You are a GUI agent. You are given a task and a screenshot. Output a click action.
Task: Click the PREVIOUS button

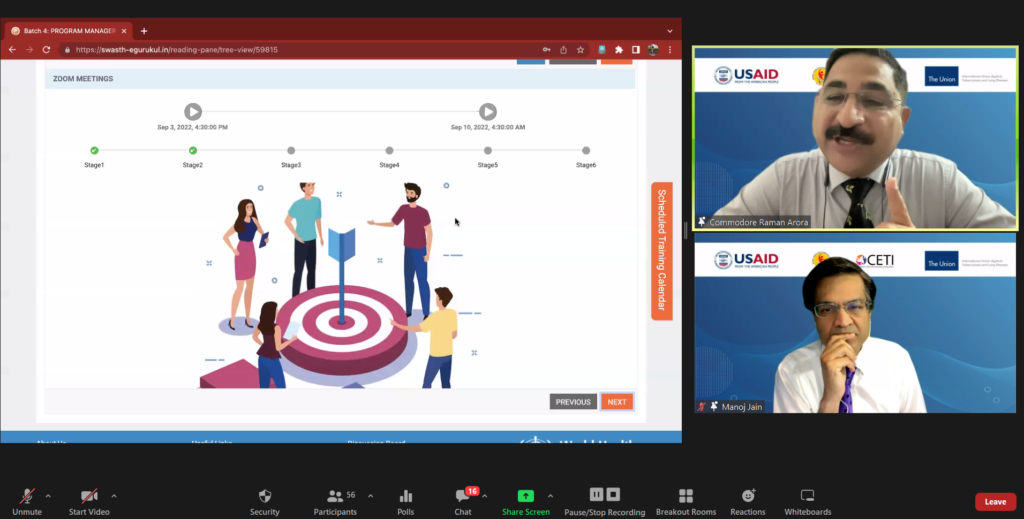[573, 402]
